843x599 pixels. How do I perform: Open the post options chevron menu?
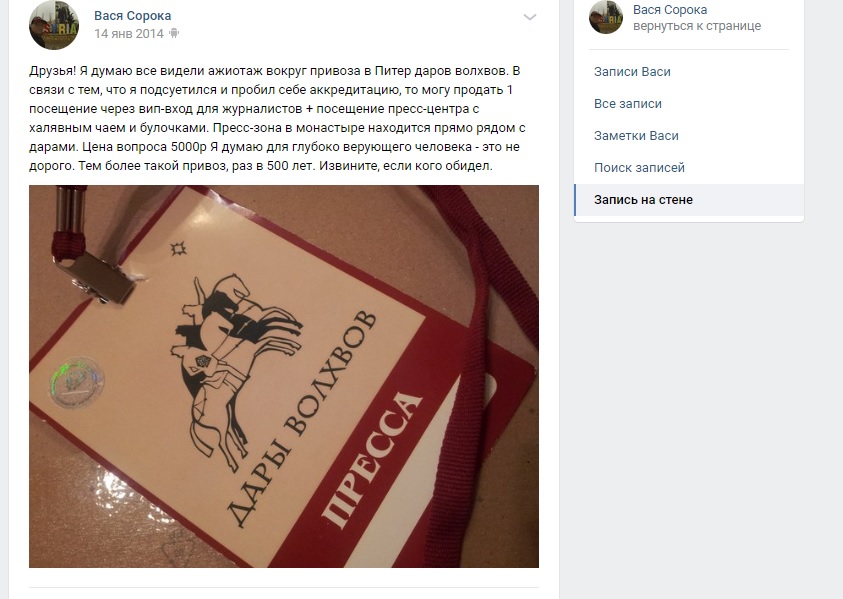coord(530,17)
